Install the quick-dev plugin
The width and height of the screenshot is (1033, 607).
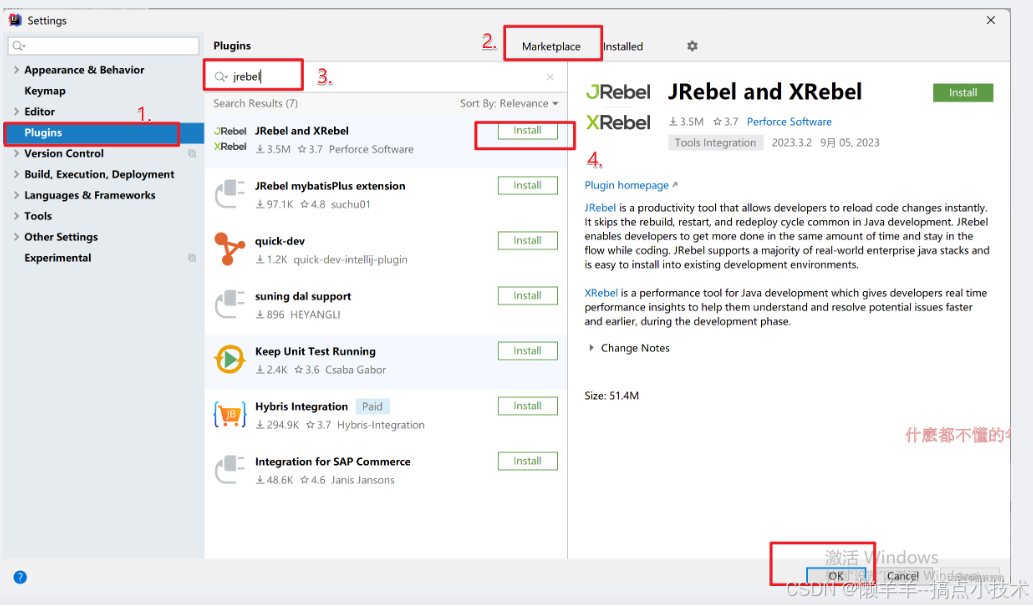(x=528, y=241)
